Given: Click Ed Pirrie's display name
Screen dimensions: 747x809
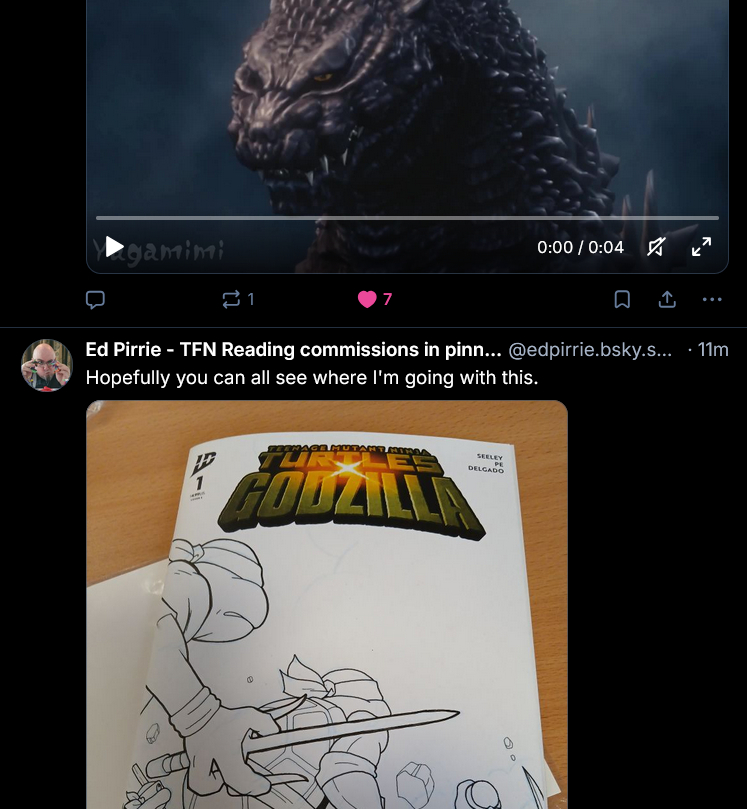Looking at the screenshot, I should (x=293, y=350).
